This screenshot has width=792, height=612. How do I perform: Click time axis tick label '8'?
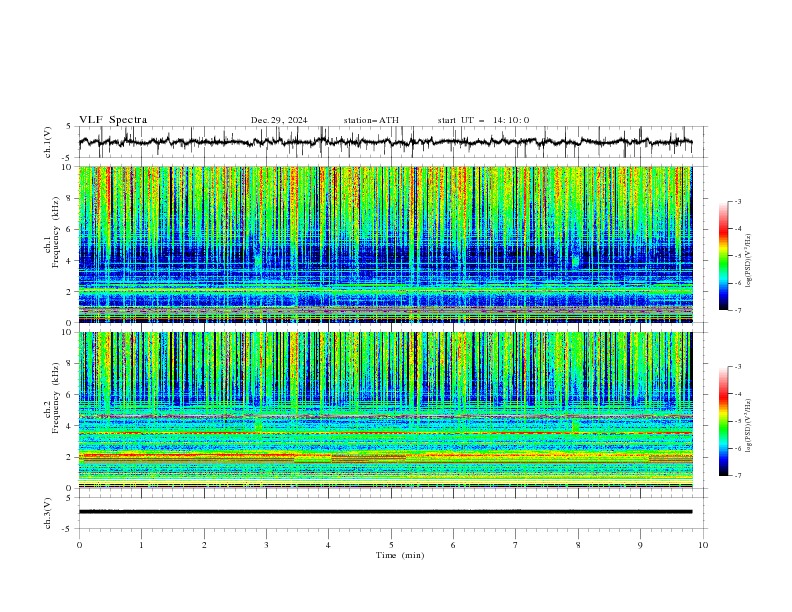point(578,545)
